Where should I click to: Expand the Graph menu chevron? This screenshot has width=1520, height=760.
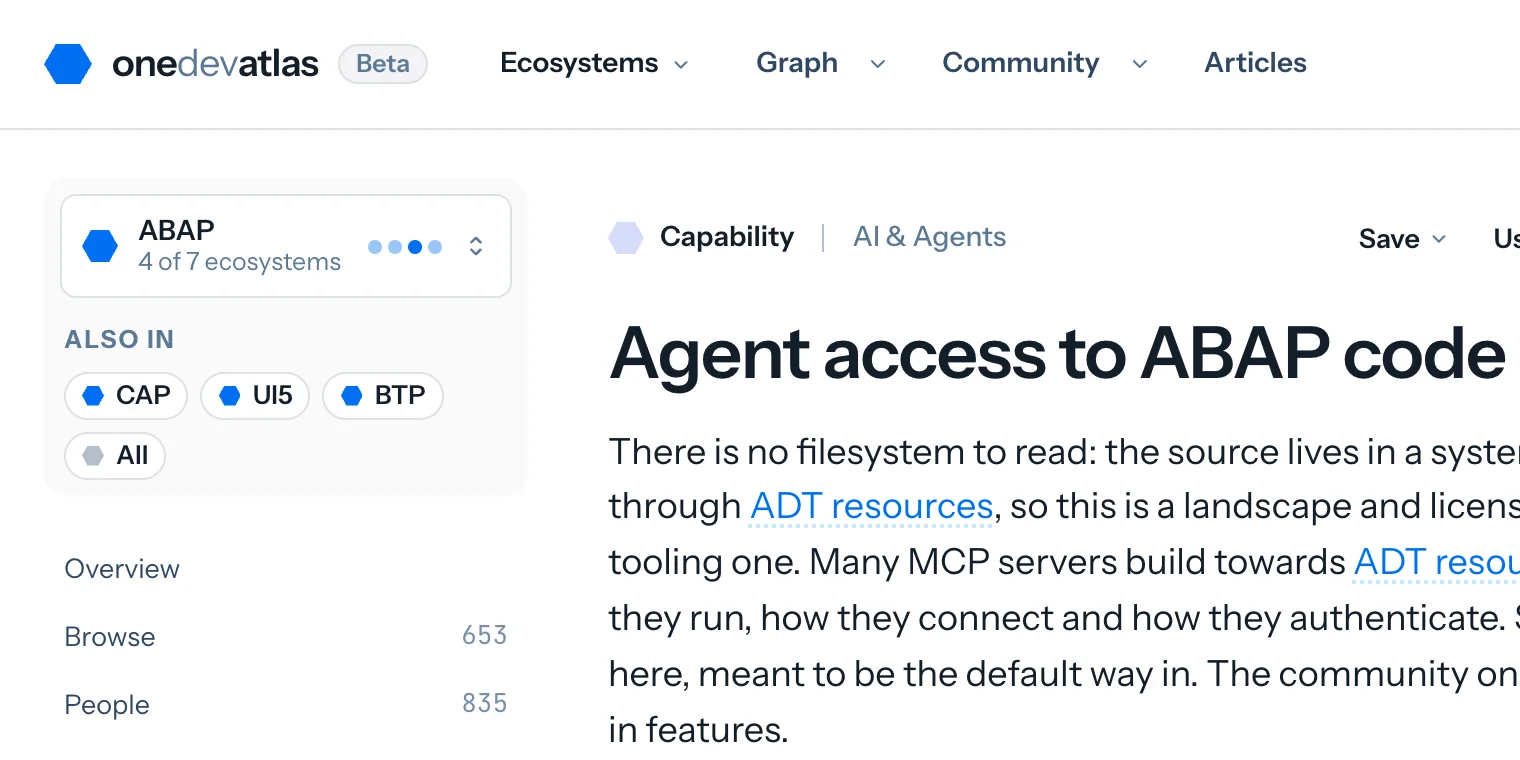tap(878, 64)
